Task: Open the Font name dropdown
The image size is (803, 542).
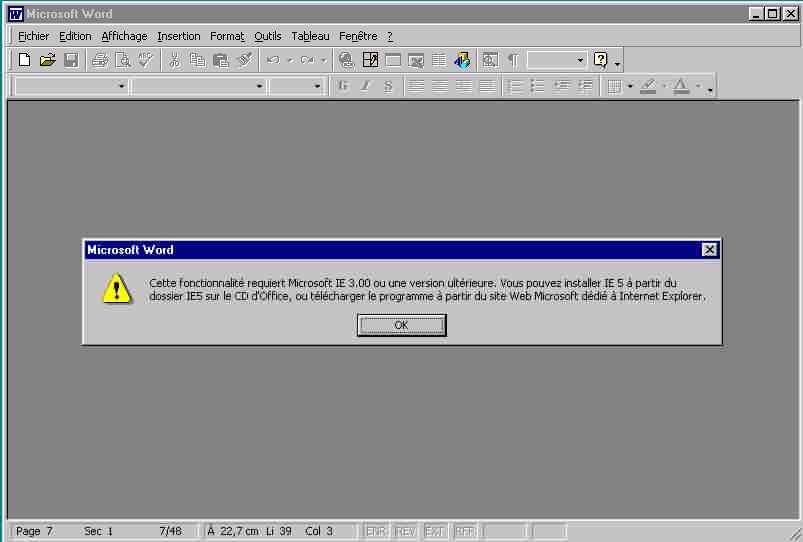Action: (259, 86)
